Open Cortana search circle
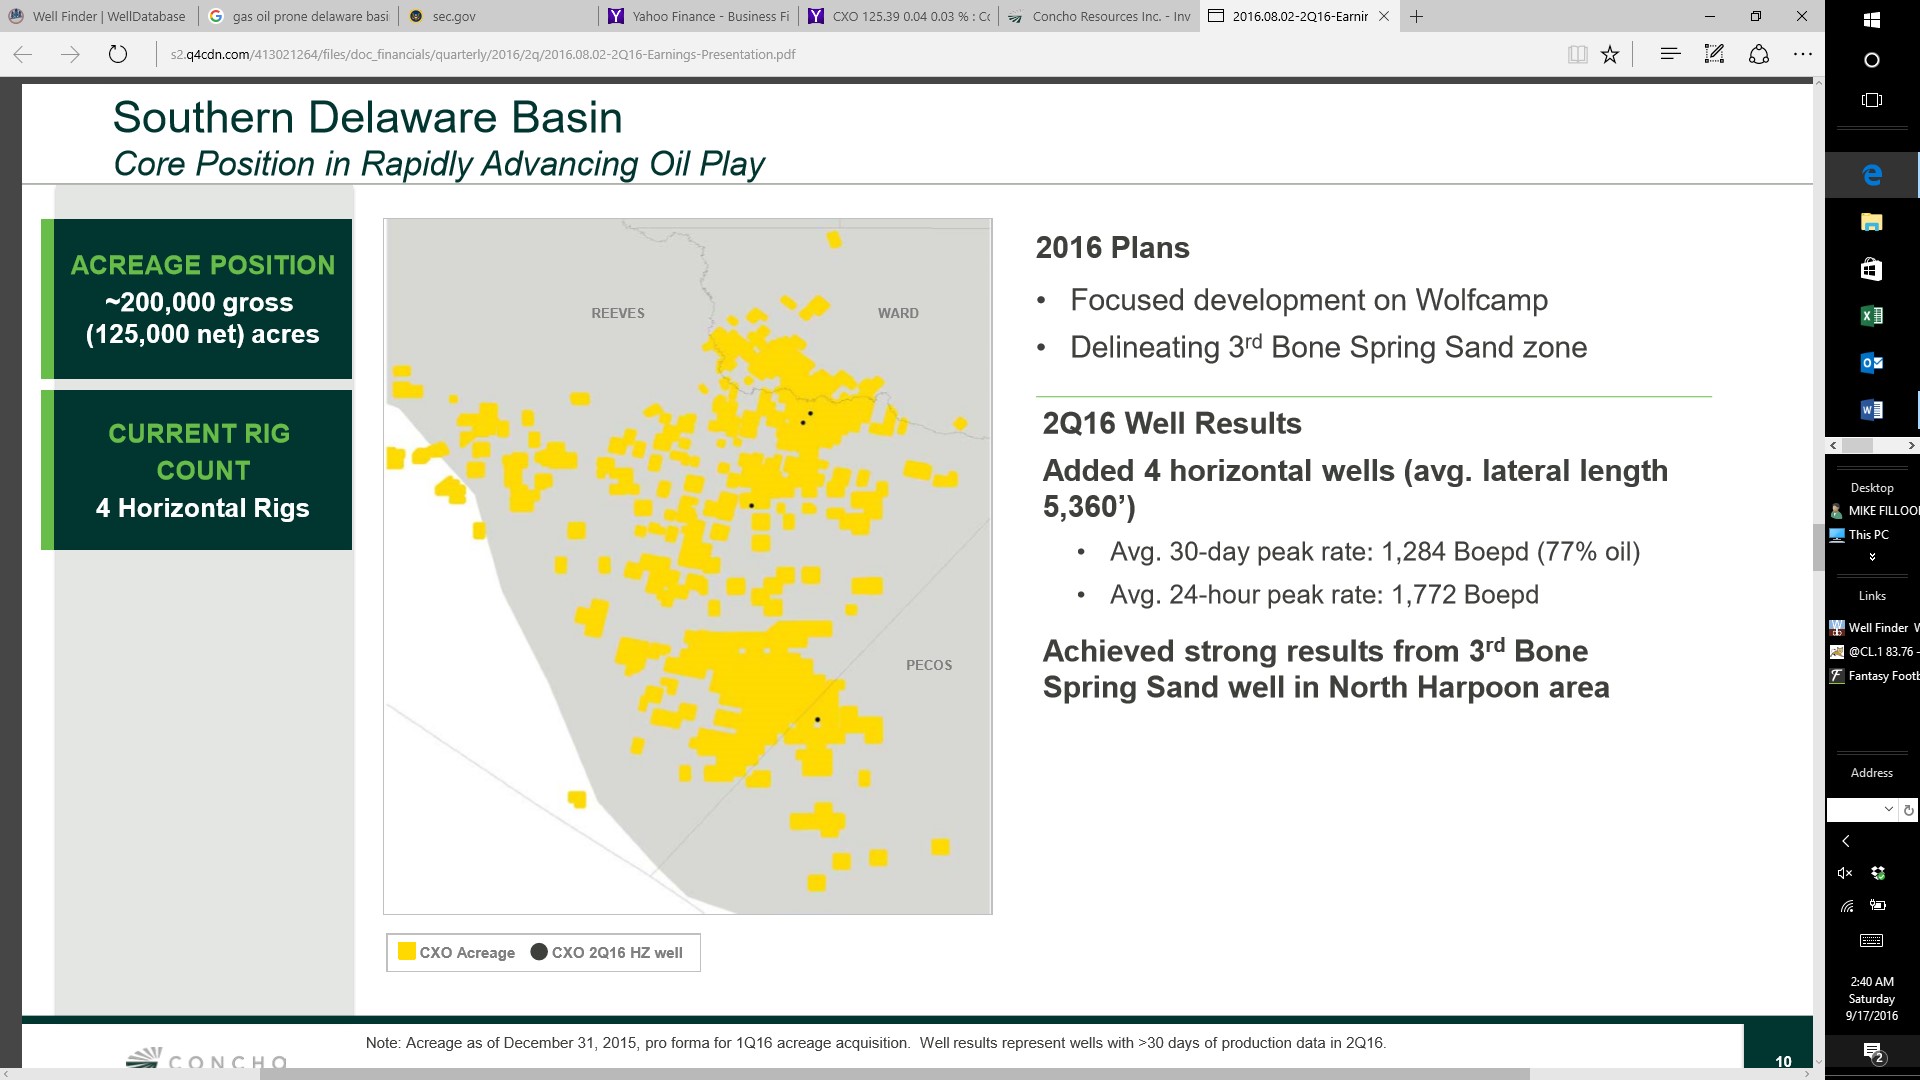This screenshot has width=1920, height=1080. coord(1872,60)
